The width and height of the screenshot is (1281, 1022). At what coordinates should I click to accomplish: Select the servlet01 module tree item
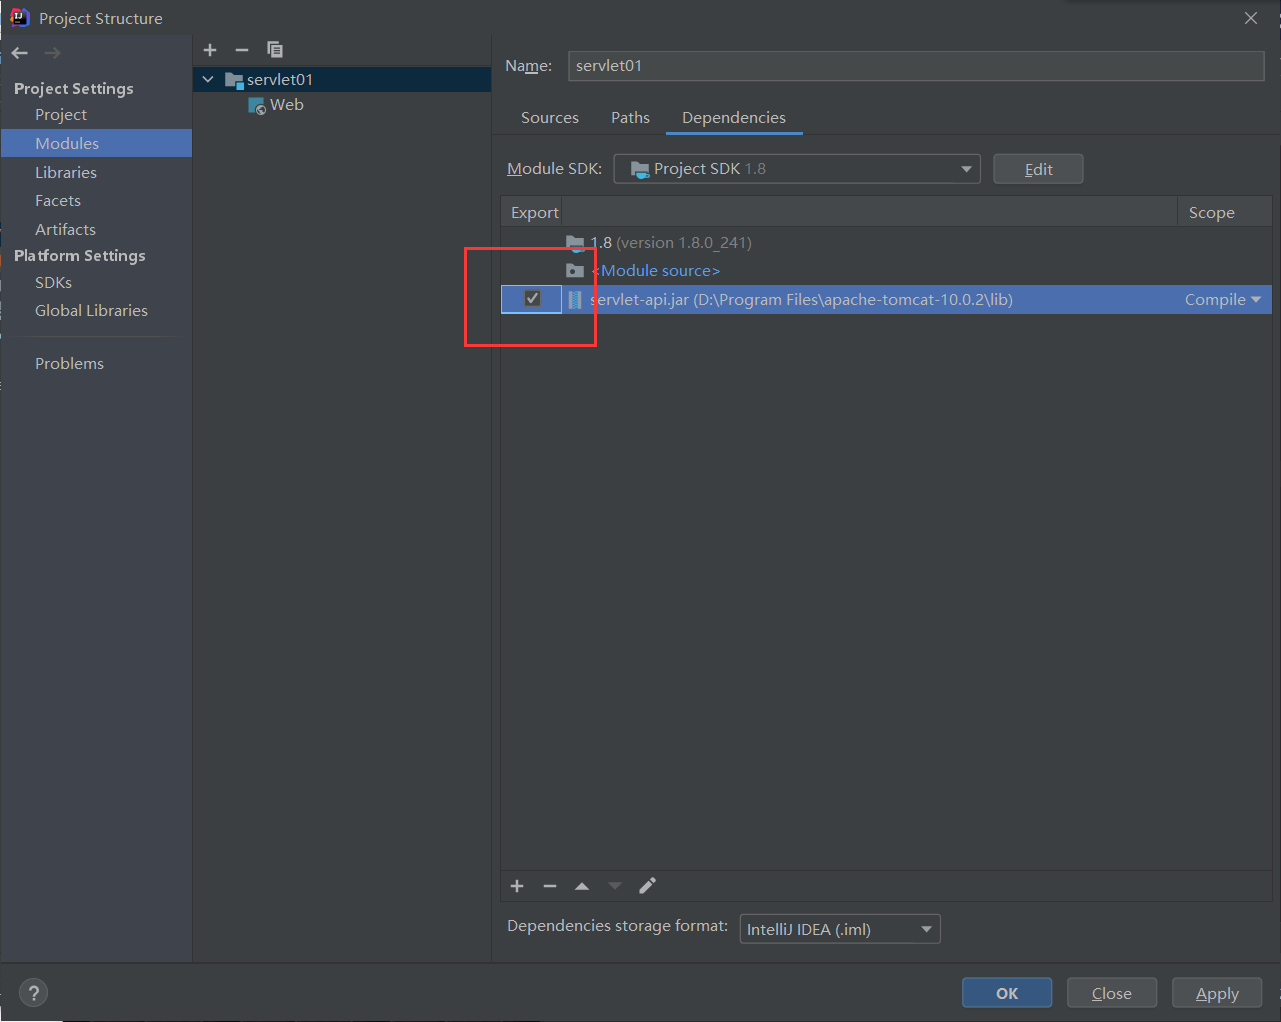[342, 79]
